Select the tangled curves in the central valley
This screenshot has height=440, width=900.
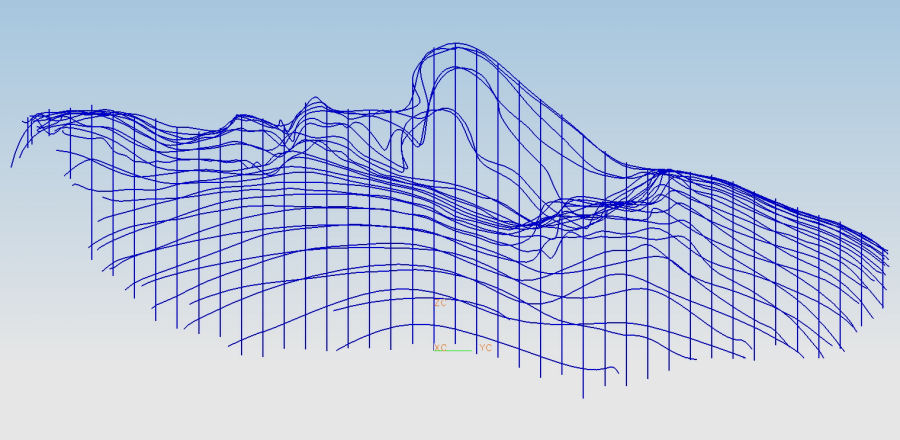tap(560, 215)
